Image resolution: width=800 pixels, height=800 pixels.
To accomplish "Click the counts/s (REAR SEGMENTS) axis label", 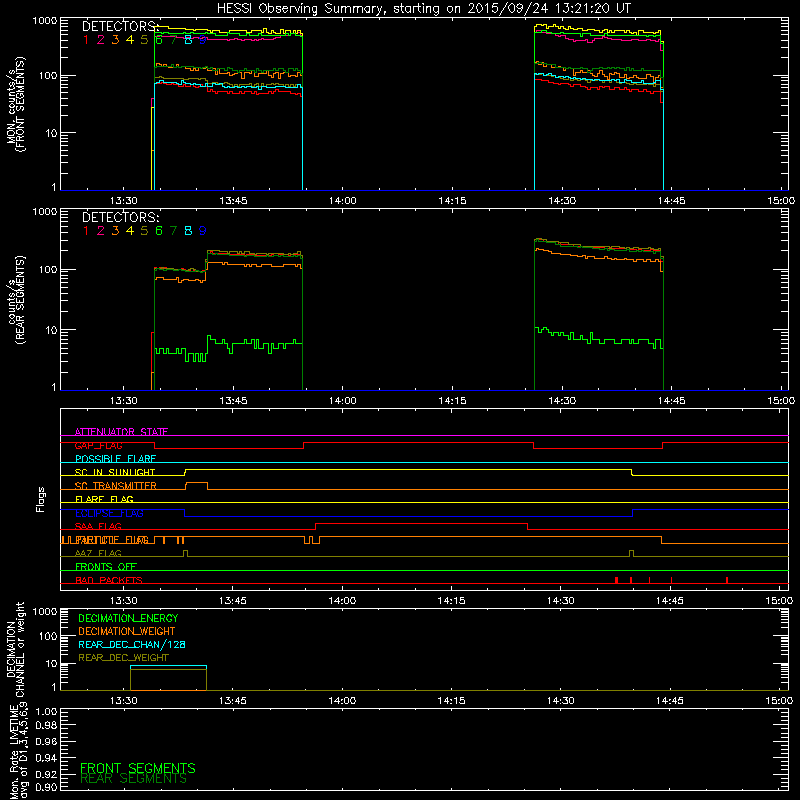I will point(16,300).
